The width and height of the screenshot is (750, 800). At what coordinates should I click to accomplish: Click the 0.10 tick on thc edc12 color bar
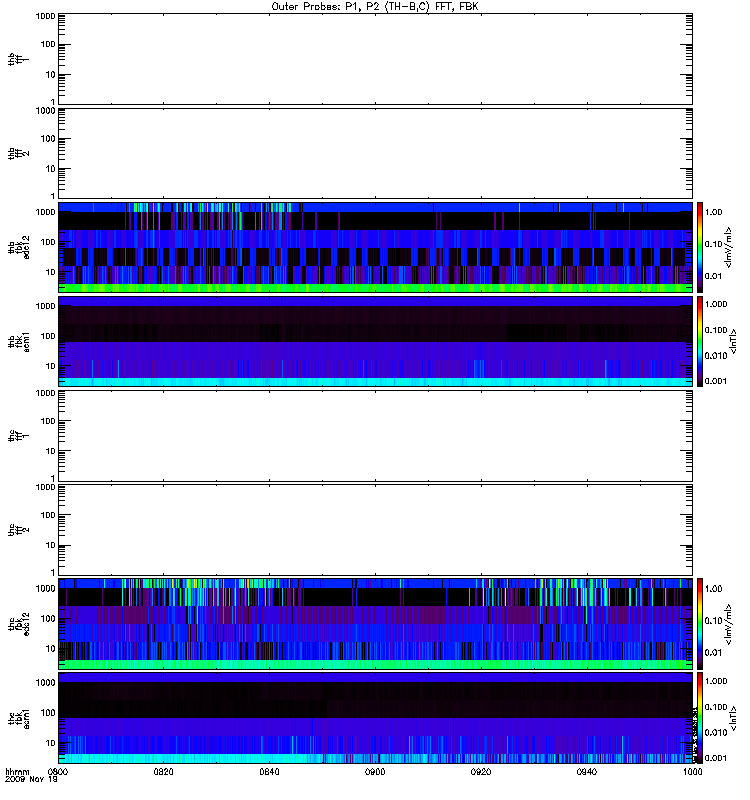tap(713, 620)
